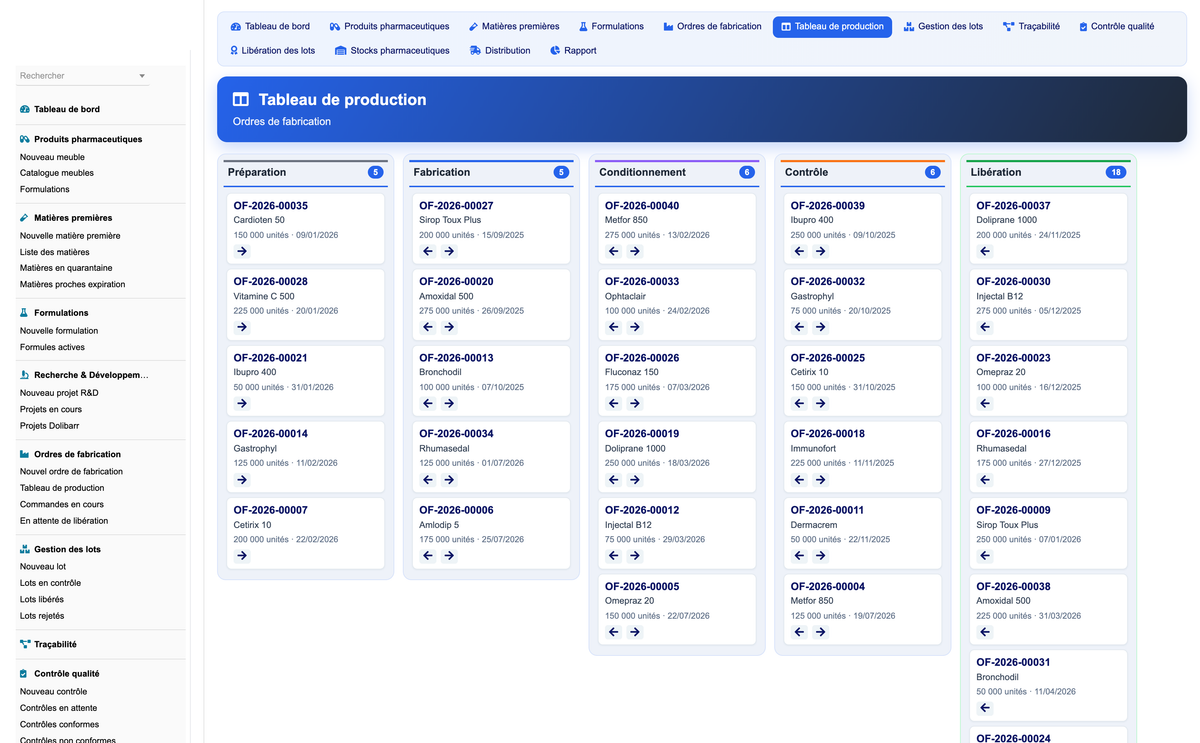This screenshot has height=743, width=1200.
Task: Click left arrow on OF-2026-00025 Cetirix 10
Action: (x=799, y=403)
